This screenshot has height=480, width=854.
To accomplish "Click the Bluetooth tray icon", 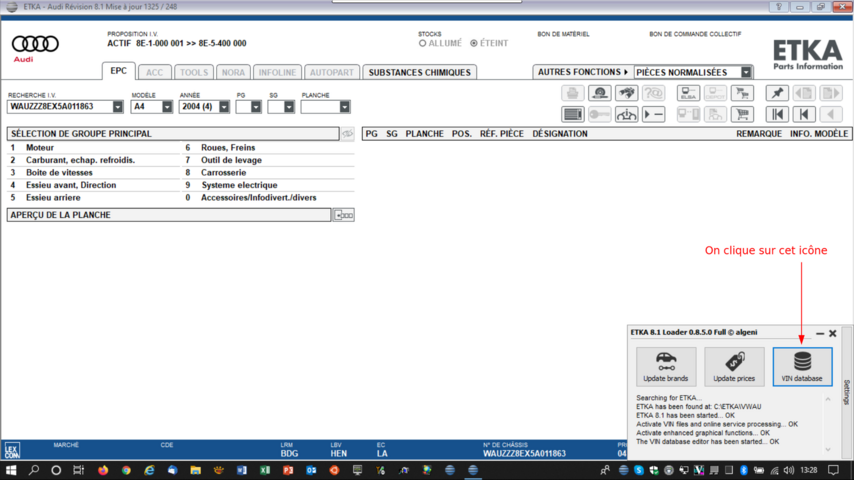I will pyautogui.click(x=743, y=470).
